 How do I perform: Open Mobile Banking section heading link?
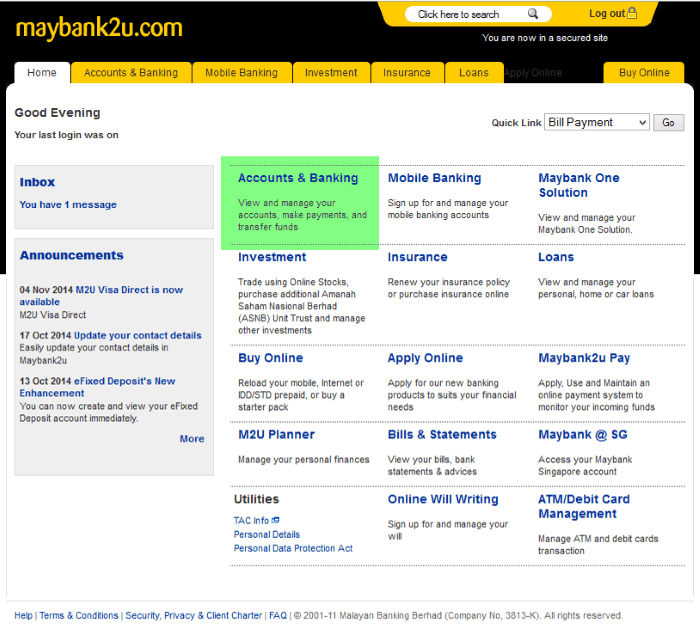tap(434, 178)
